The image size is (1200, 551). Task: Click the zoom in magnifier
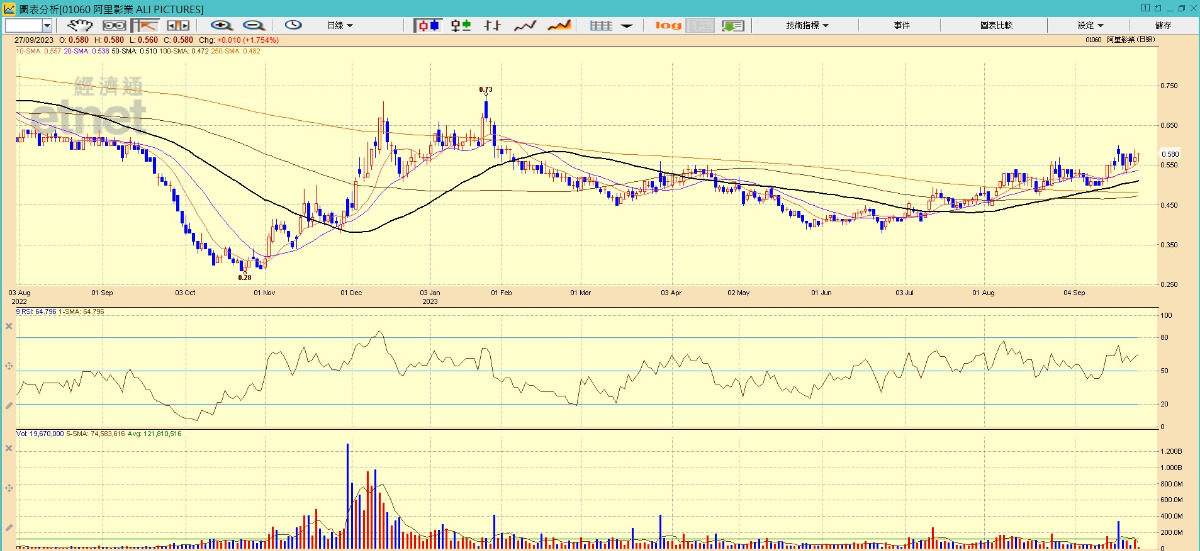[x=221, y=25]
